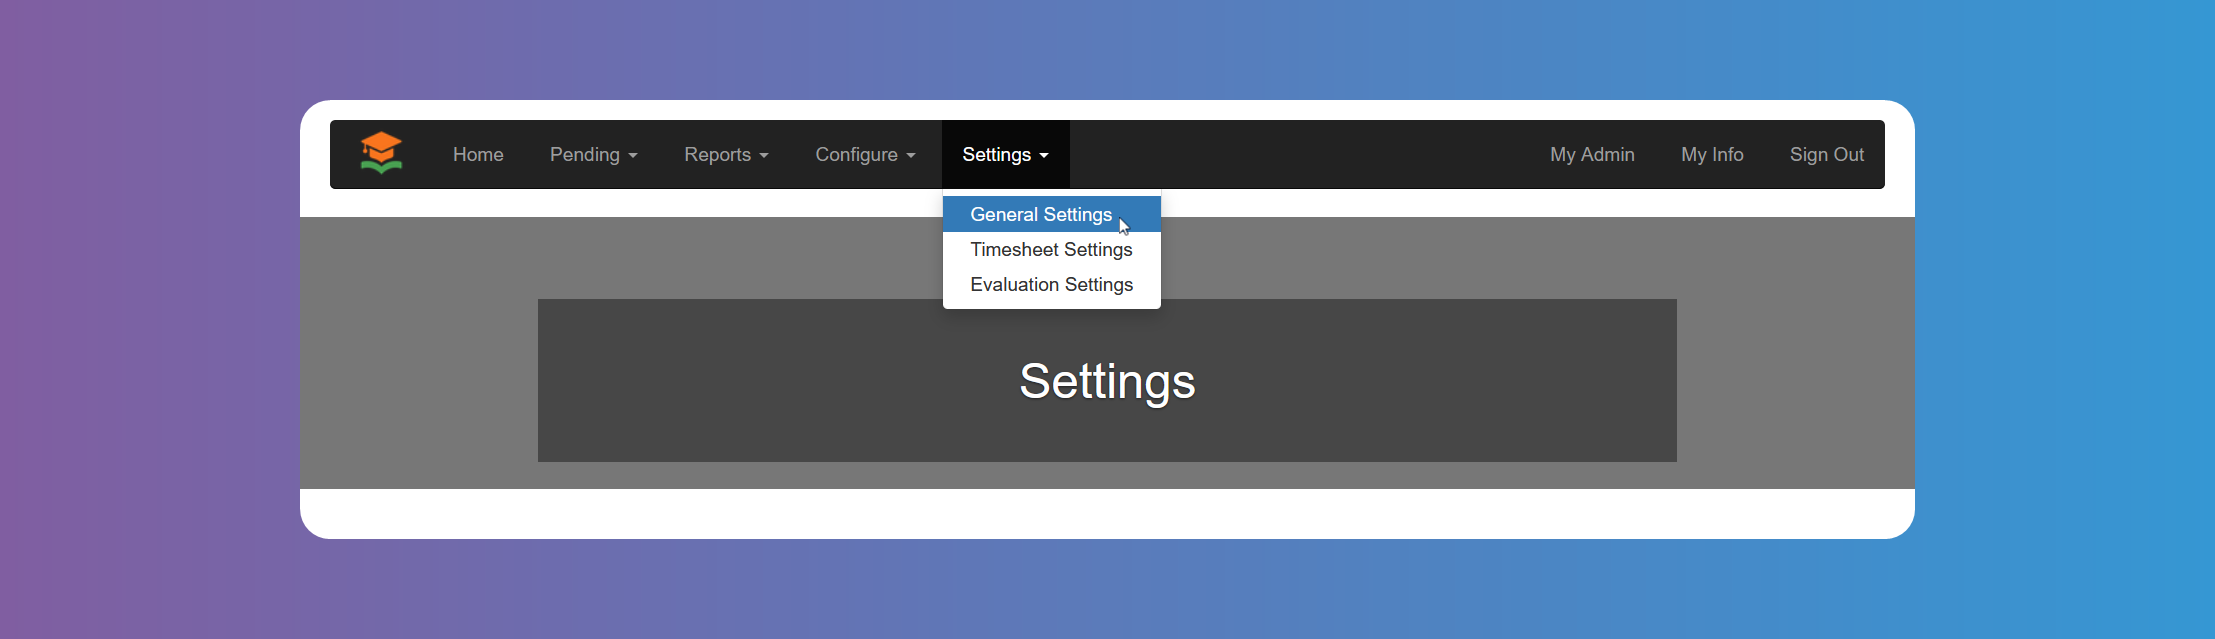Open Evaluation Settings

click(1051, 284)
